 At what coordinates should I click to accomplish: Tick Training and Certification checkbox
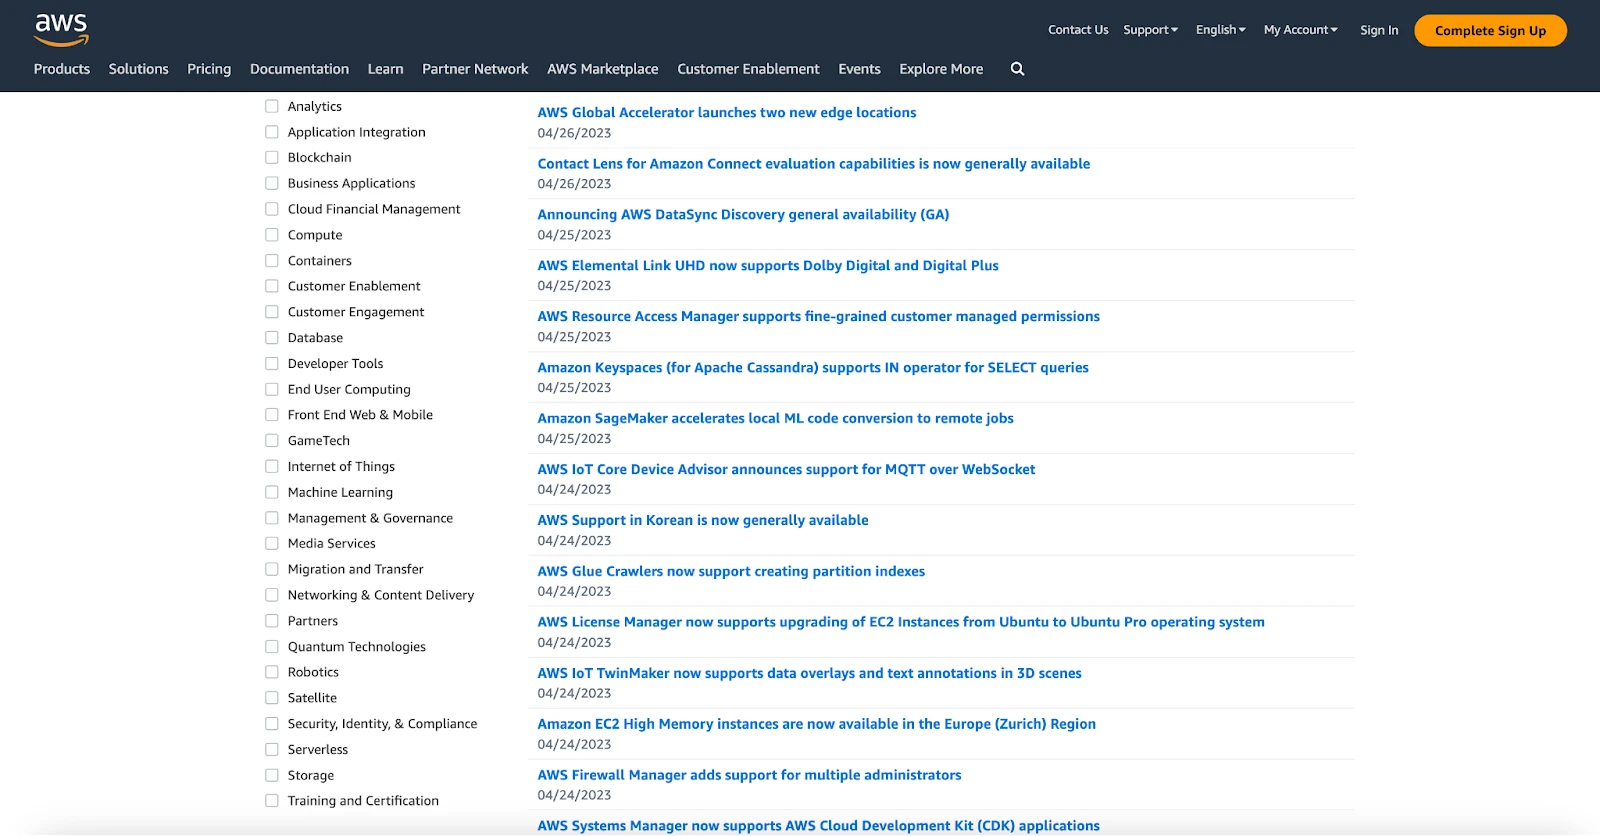[272, 800]
